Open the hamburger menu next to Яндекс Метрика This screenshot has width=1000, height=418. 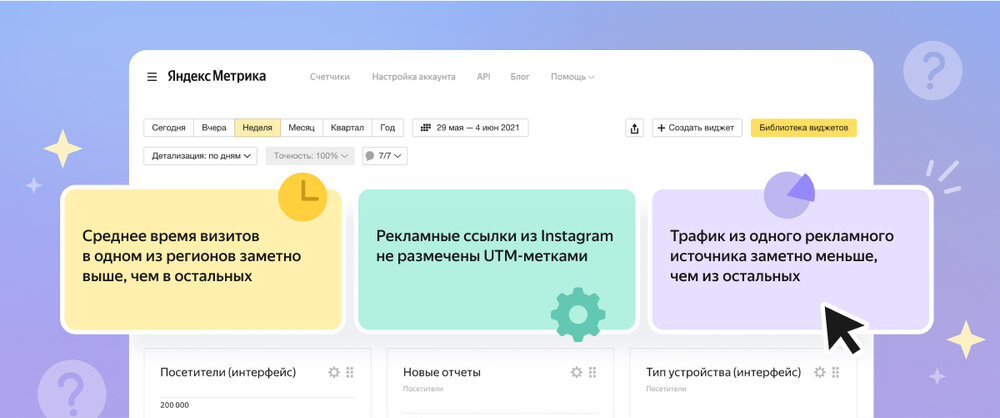tap(152, 77)
